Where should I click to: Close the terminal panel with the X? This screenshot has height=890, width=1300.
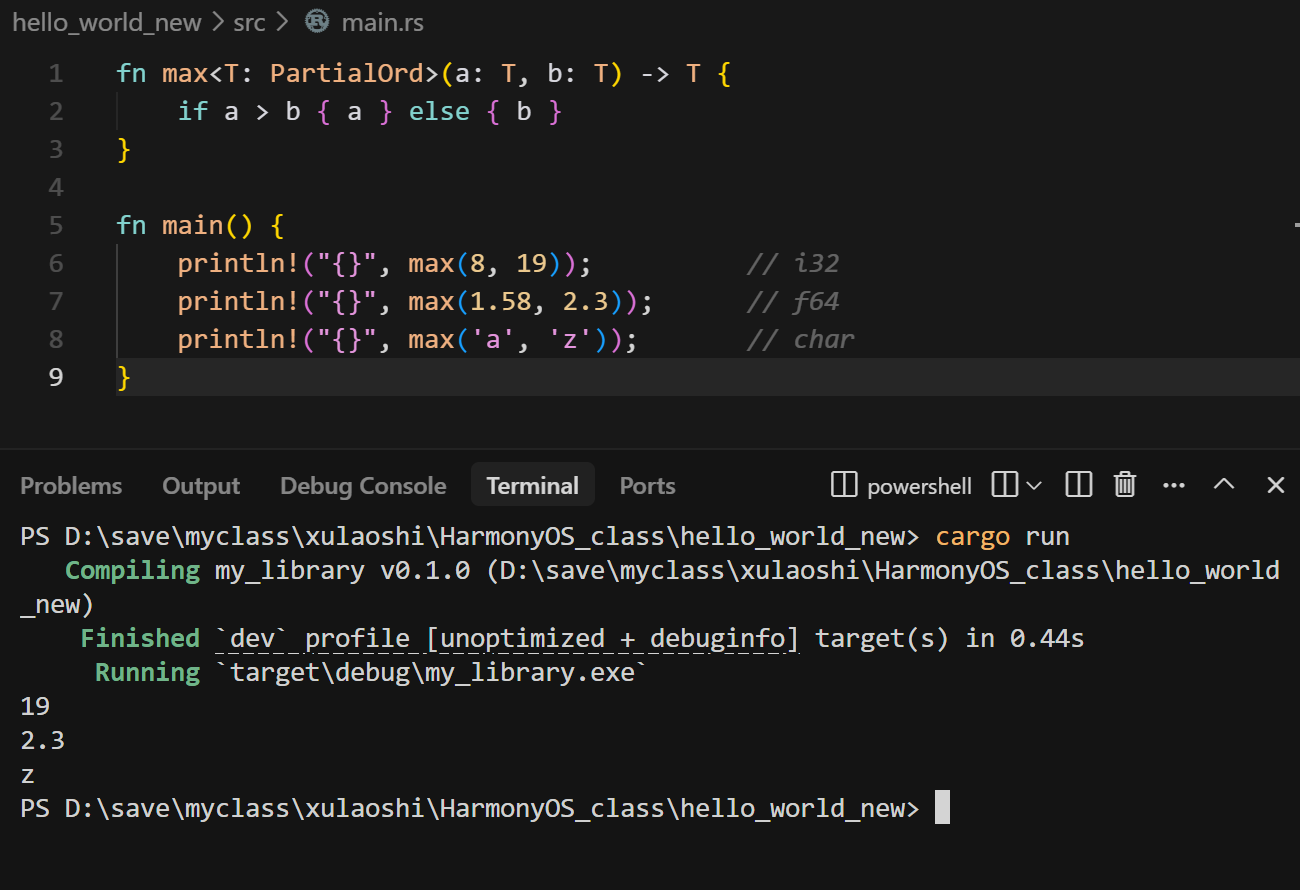[1275, 485]
